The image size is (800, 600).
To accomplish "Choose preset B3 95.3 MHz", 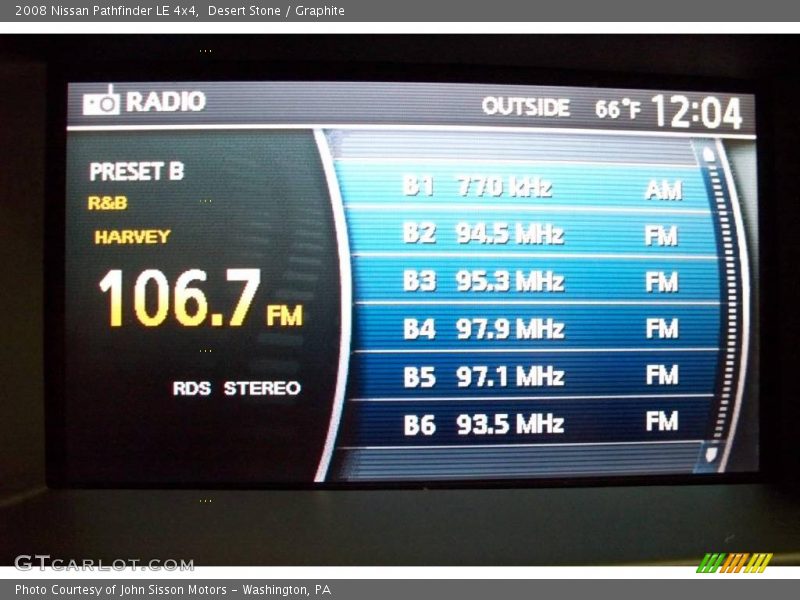I will click(x=530, y=282).
